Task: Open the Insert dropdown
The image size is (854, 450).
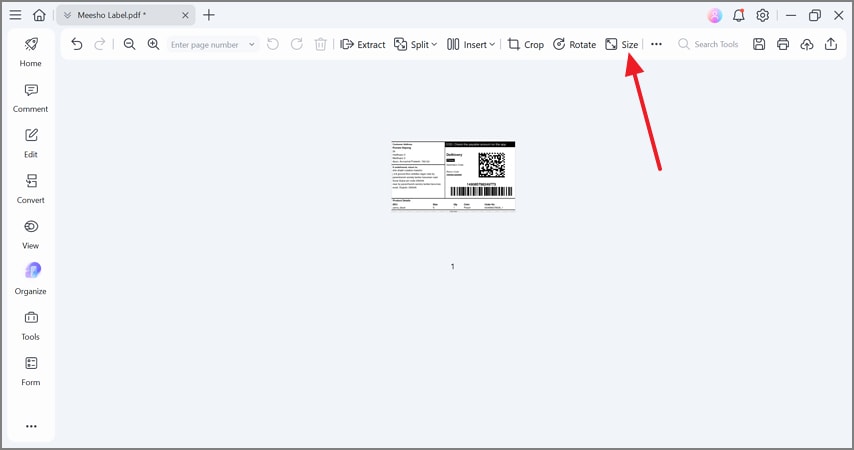Action: (471, 44)
